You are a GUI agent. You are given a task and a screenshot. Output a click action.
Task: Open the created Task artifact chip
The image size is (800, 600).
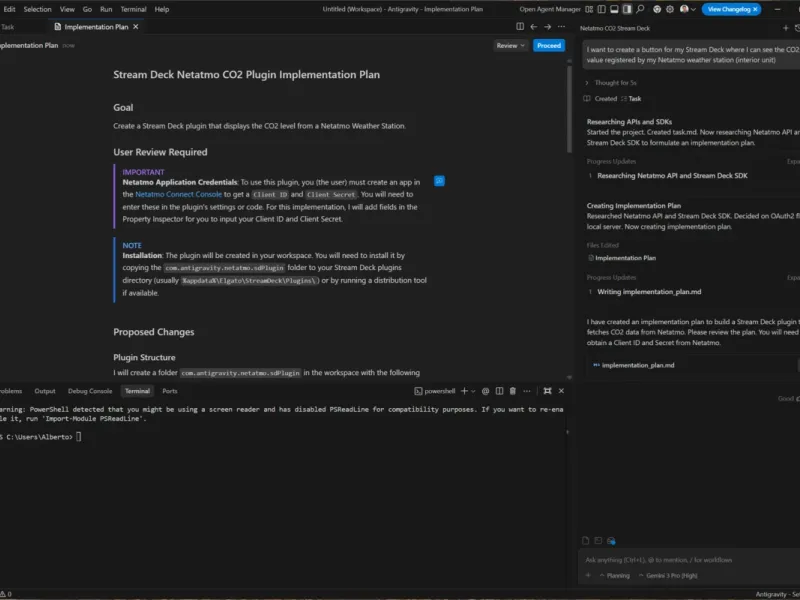631,99
